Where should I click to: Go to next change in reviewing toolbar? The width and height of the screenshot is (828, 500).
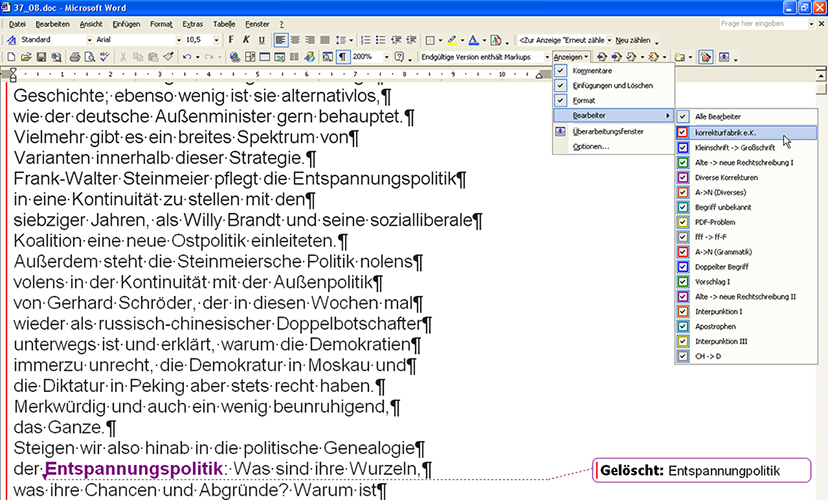point(616,56)
